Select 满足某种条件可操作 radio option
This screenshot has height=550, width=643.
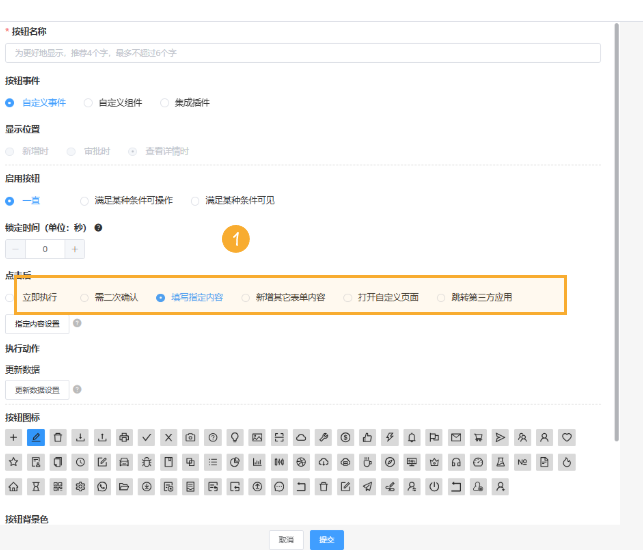coord(127,201)
